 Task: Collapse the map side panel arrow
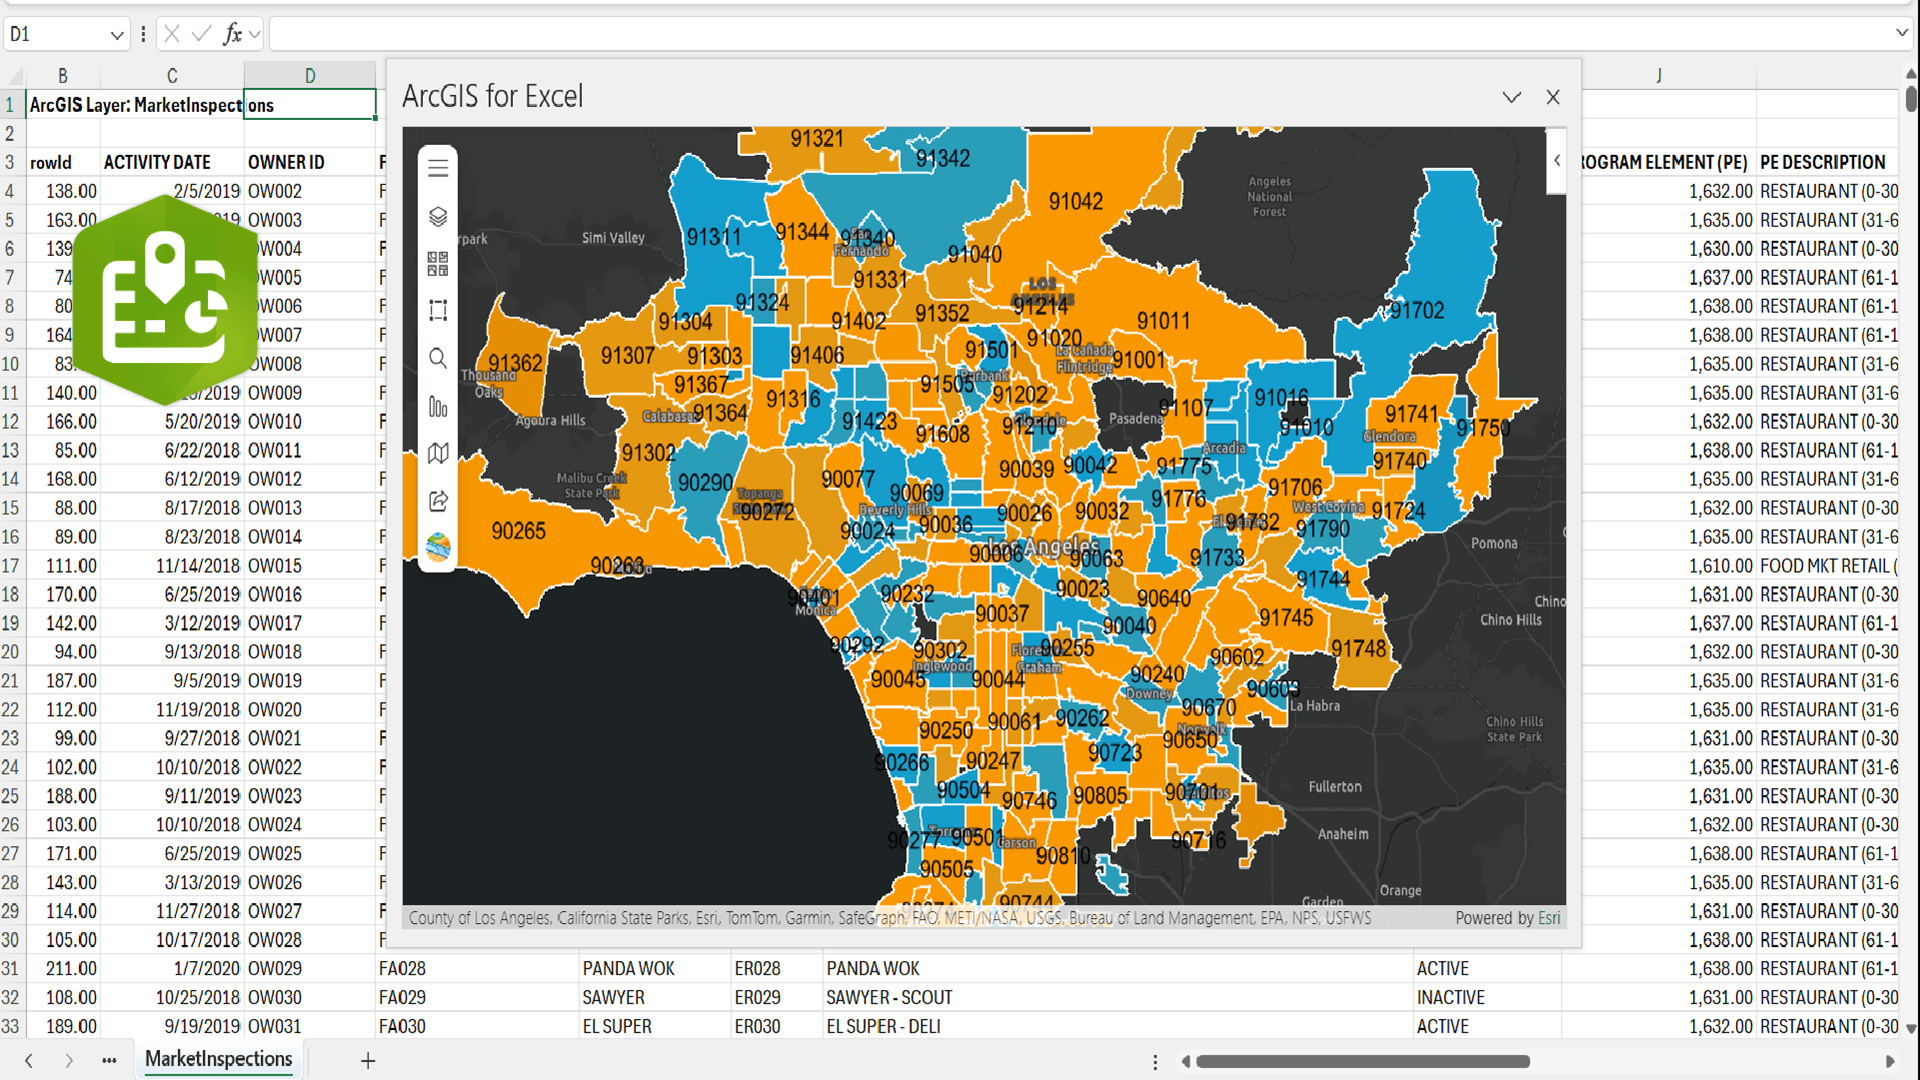[x=1556, y=160]
